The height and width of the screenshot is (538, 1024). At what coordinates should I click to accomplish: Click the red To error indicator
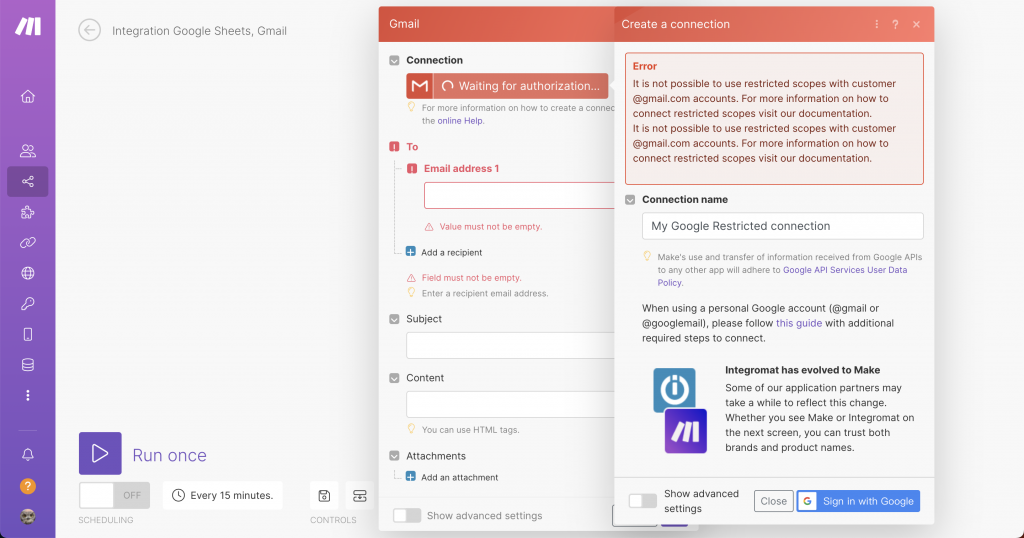[394, 147]
